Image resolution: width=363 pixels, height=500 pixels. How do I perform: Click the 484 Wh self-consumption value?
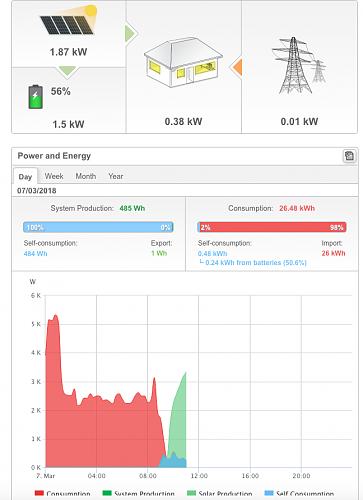35,254
